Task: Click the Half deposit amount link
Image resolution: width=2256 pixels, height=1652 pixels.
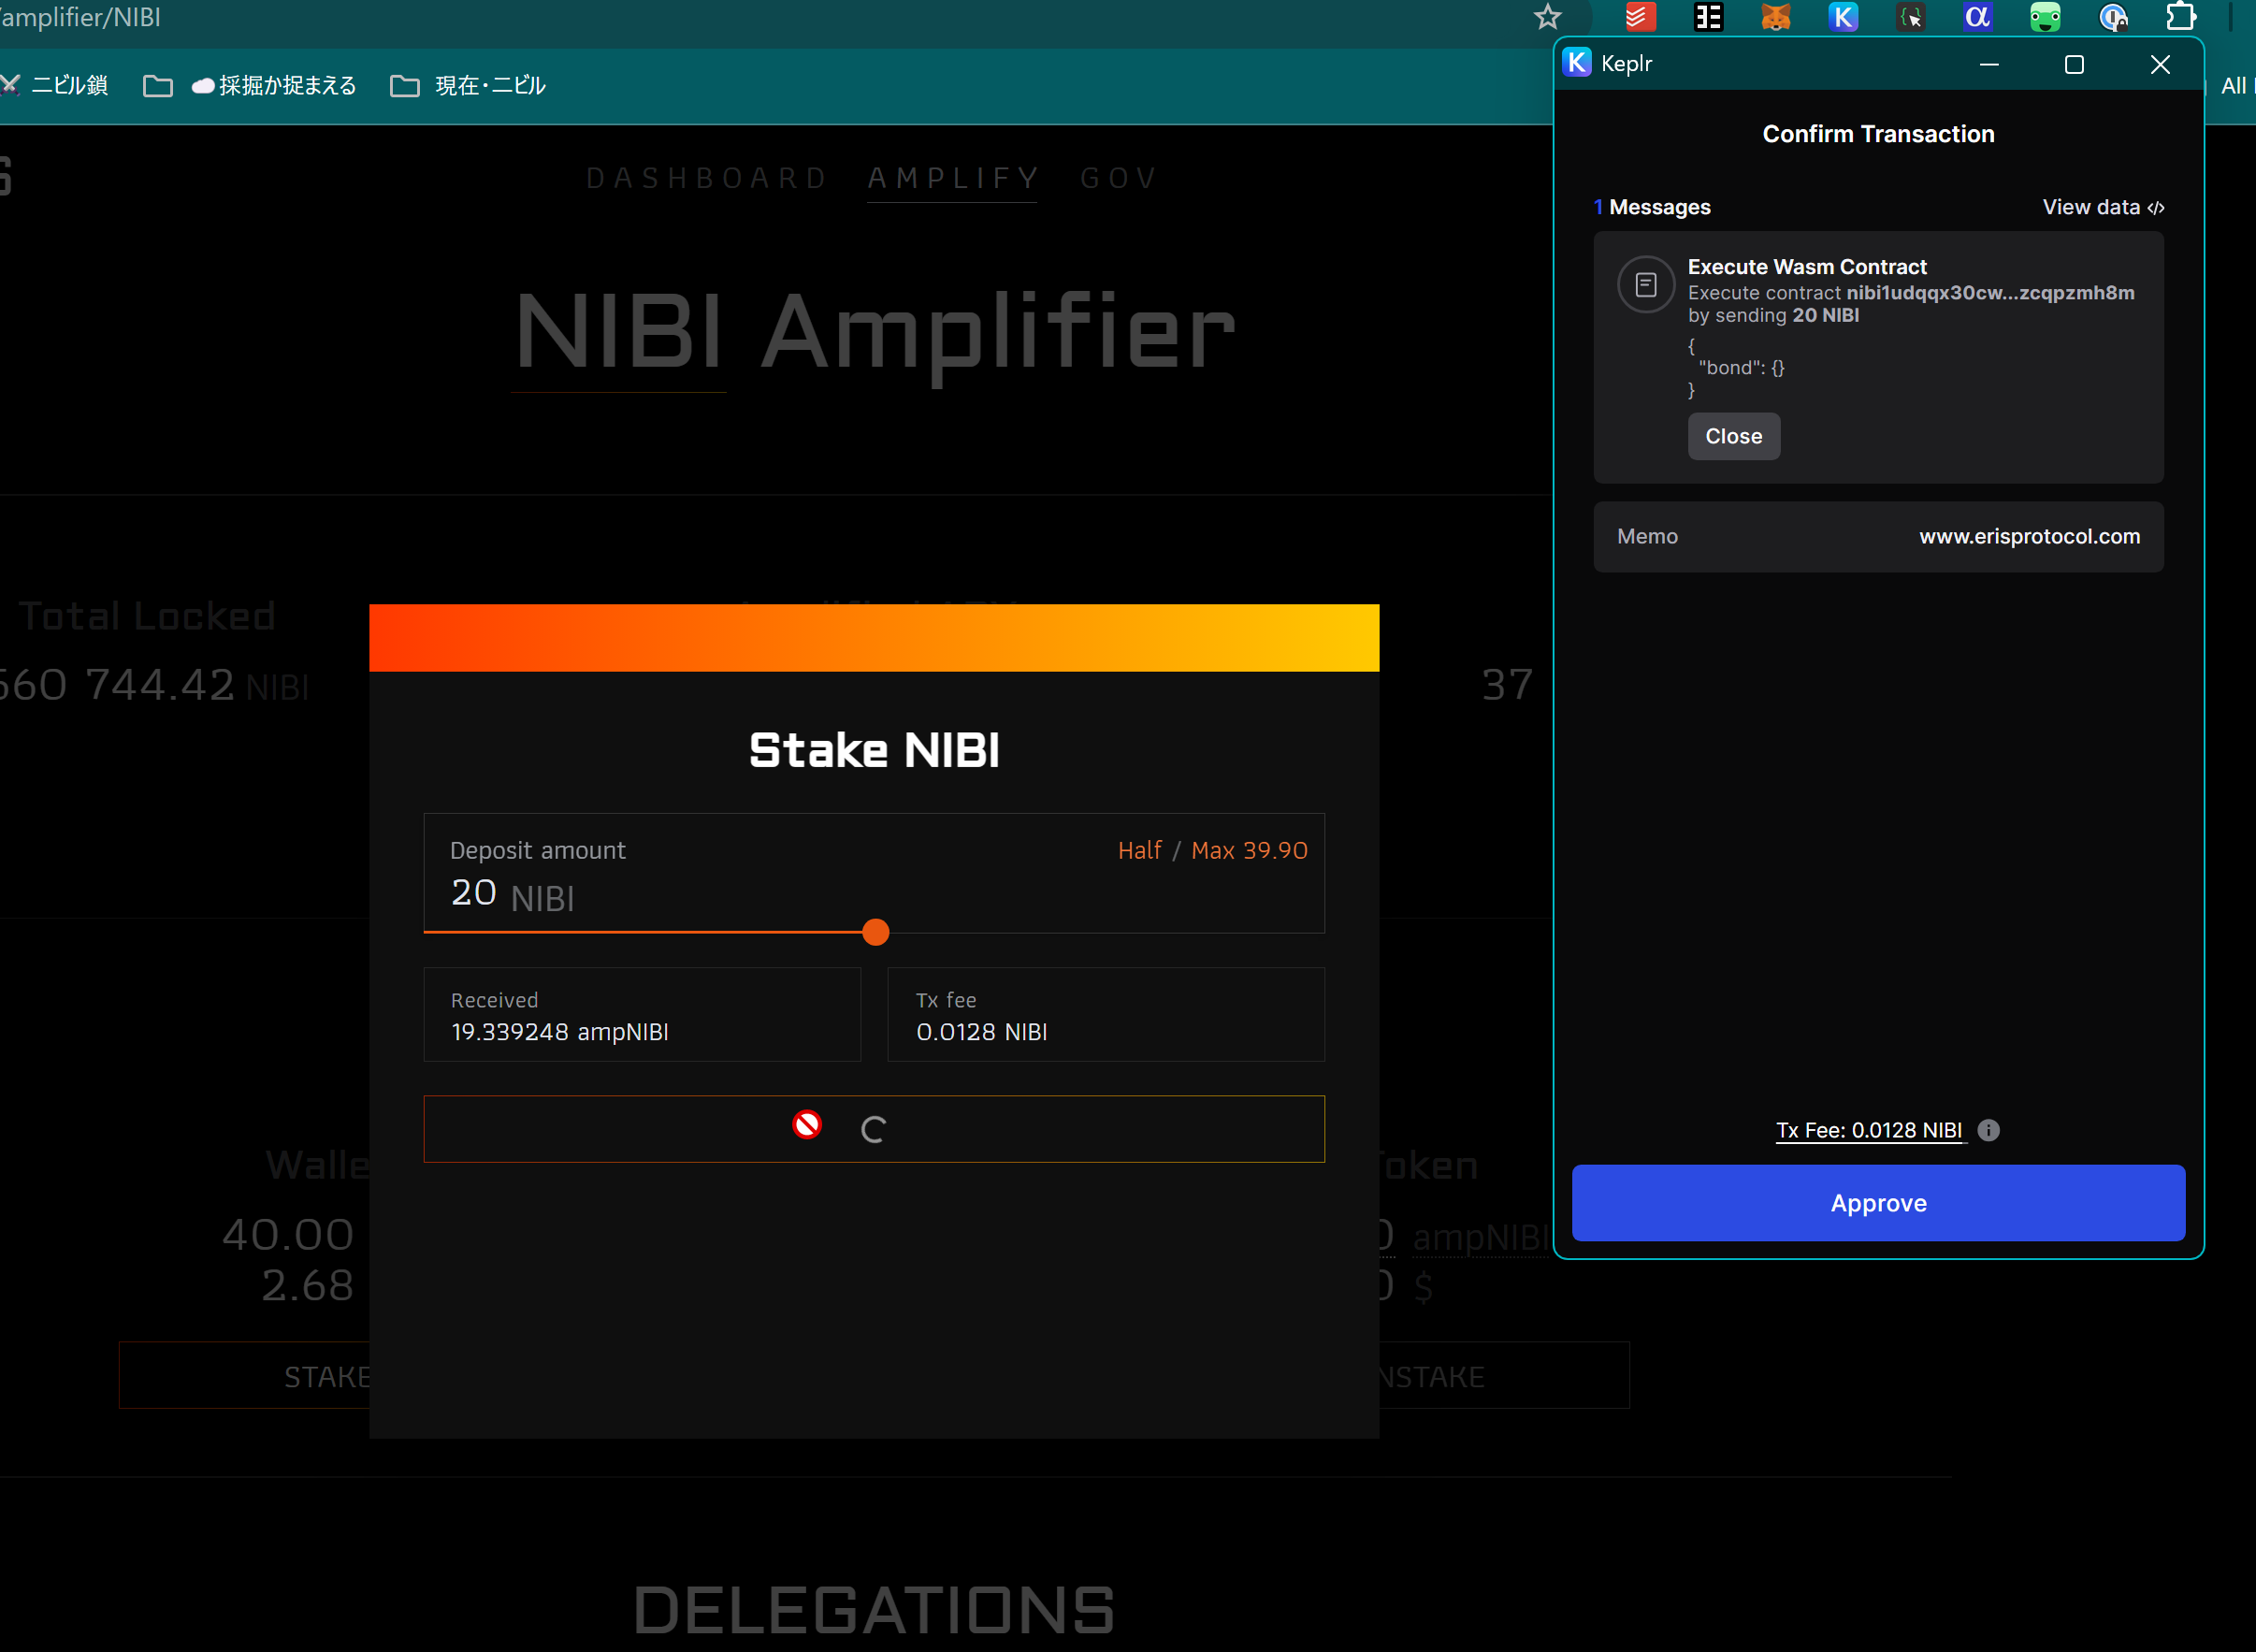Action: 1139,850
